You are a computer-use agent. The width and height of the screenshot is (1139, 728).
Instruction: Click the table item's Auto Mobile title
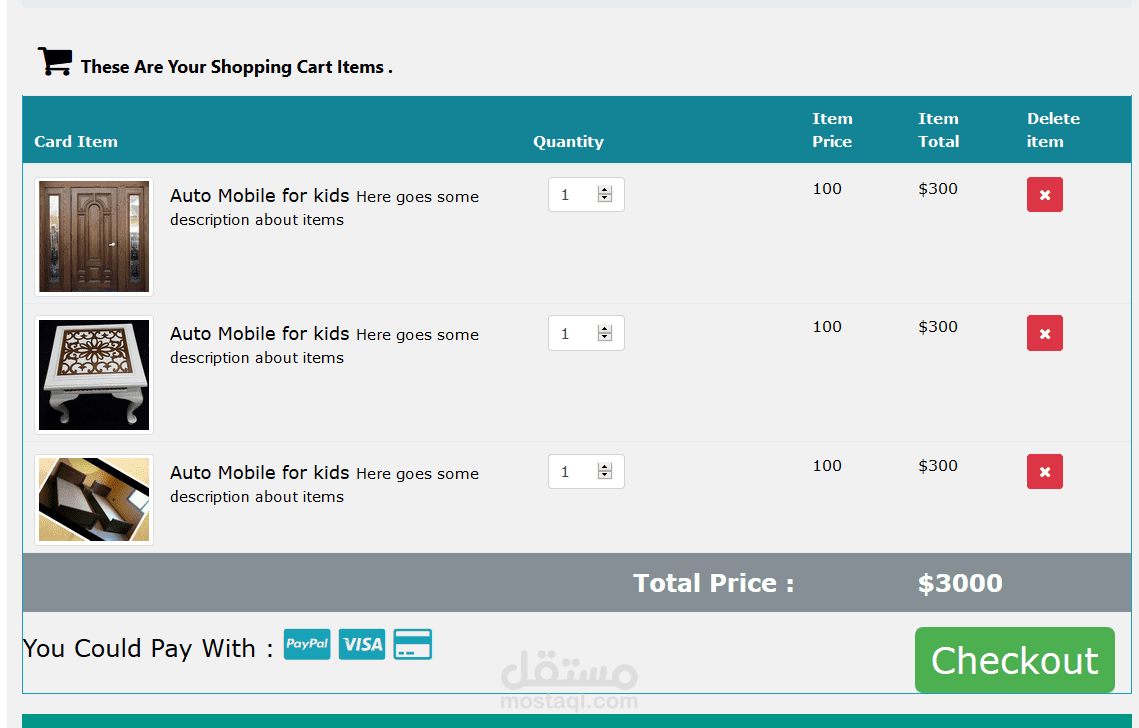[260, 333]
